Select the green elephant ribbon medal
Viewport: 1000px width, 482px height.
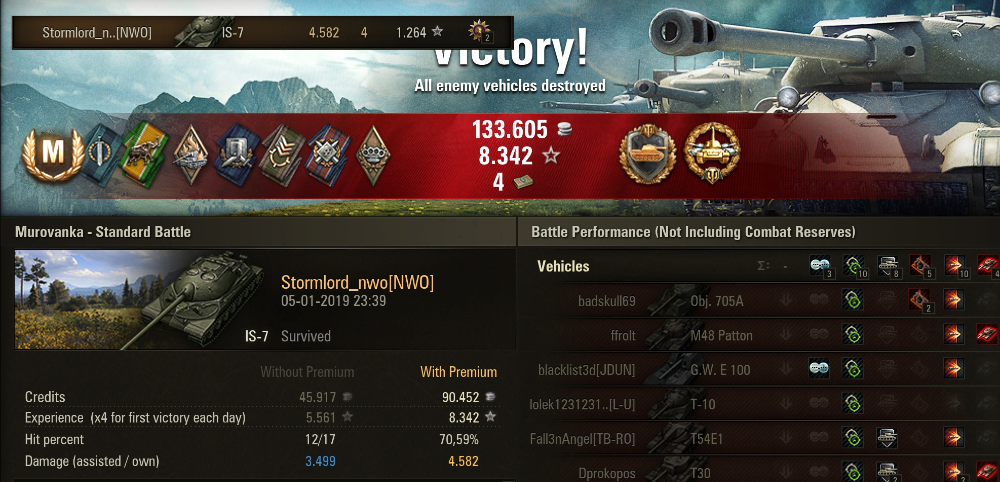pyautogui.click(x=146, y=154)
